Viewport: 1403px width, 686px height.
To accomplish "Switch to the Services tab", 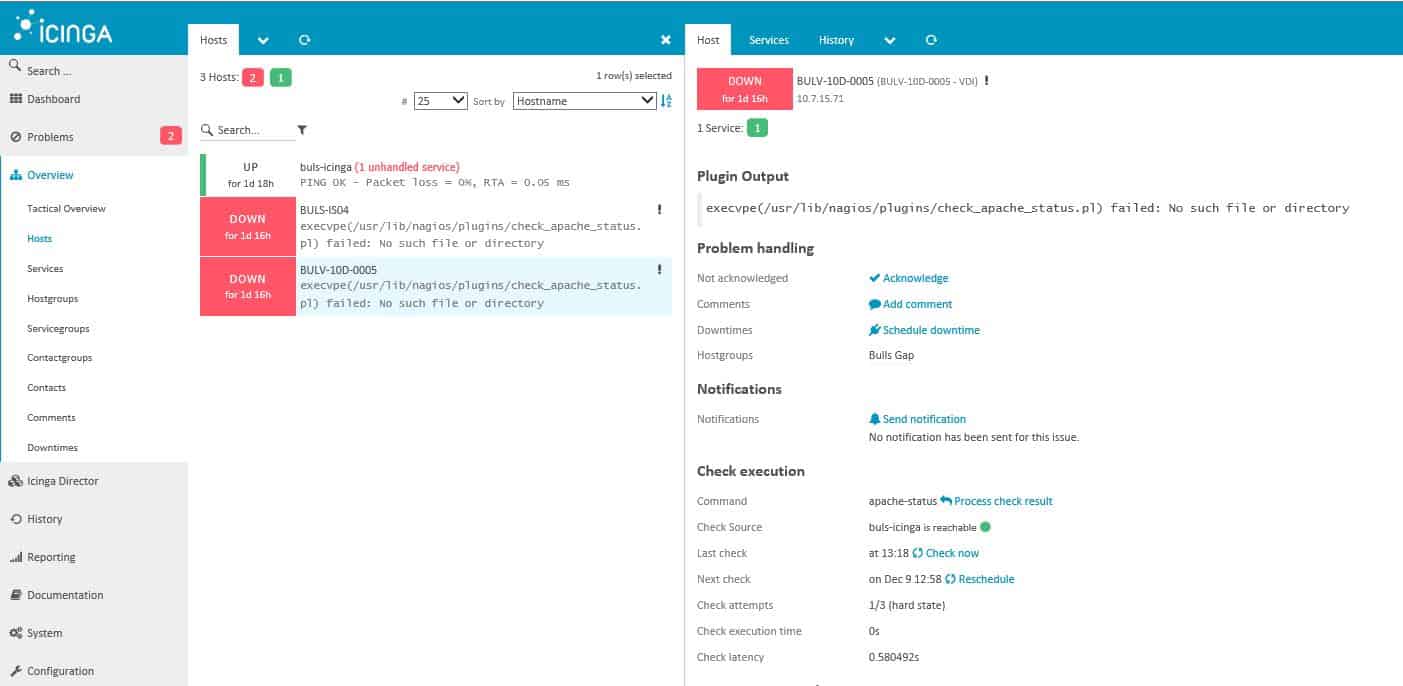I will pos(769,40).
